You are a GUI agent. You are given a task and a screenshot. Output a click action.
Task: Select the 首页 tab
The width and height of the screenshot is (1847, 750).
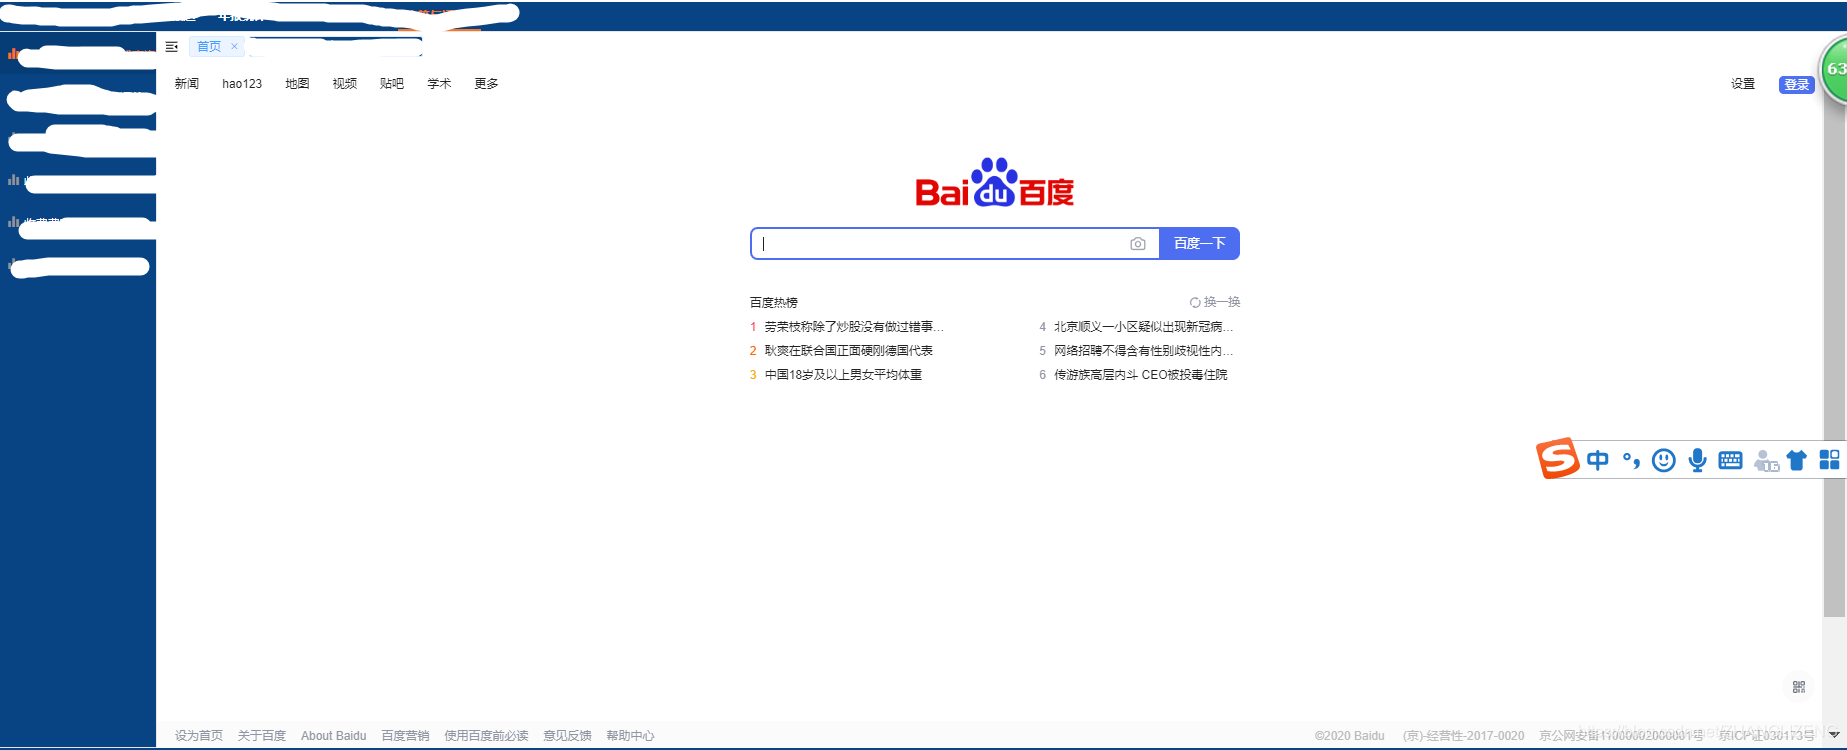pyautogui.click(x=208, y=46)
